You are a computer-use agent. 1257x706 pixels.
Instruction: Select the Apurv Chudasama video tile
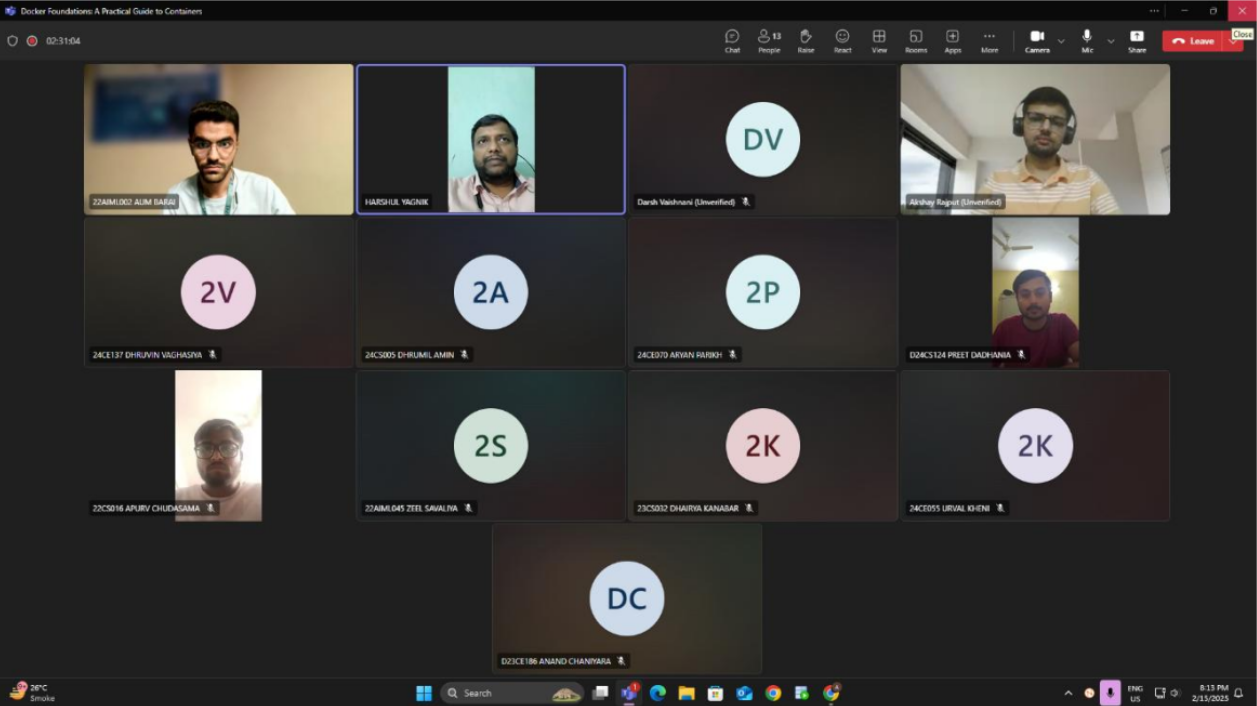[x=219, y=446]
